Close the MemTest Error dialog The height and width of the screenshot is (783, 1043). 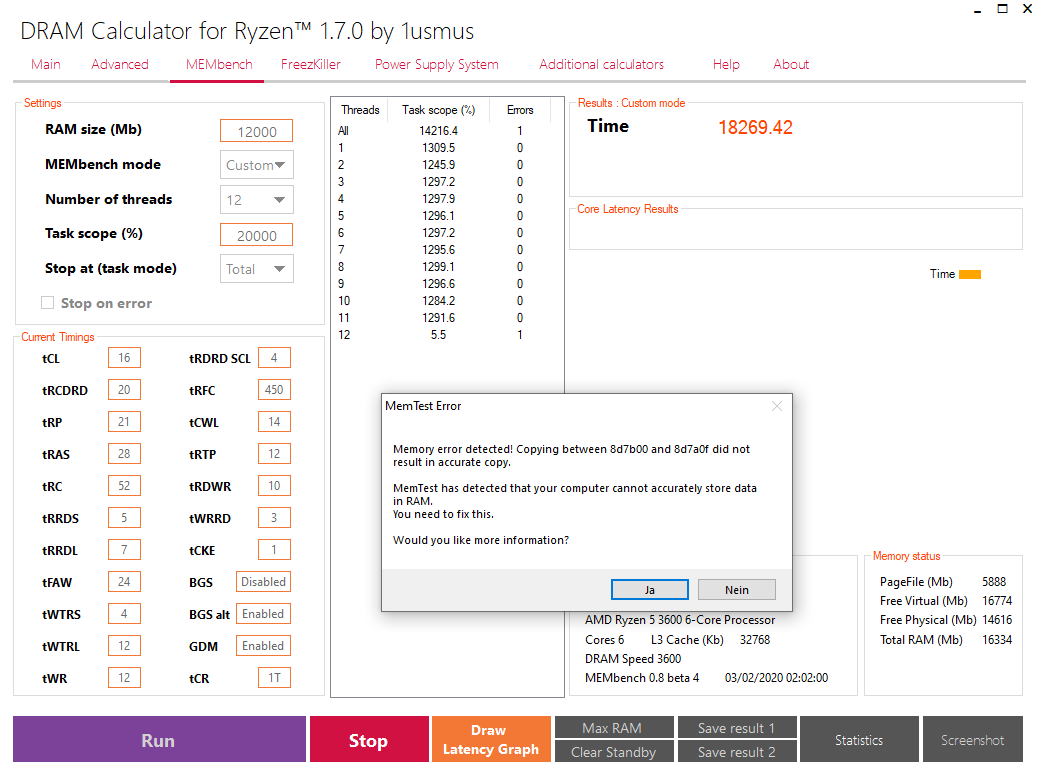pos(776,406)
